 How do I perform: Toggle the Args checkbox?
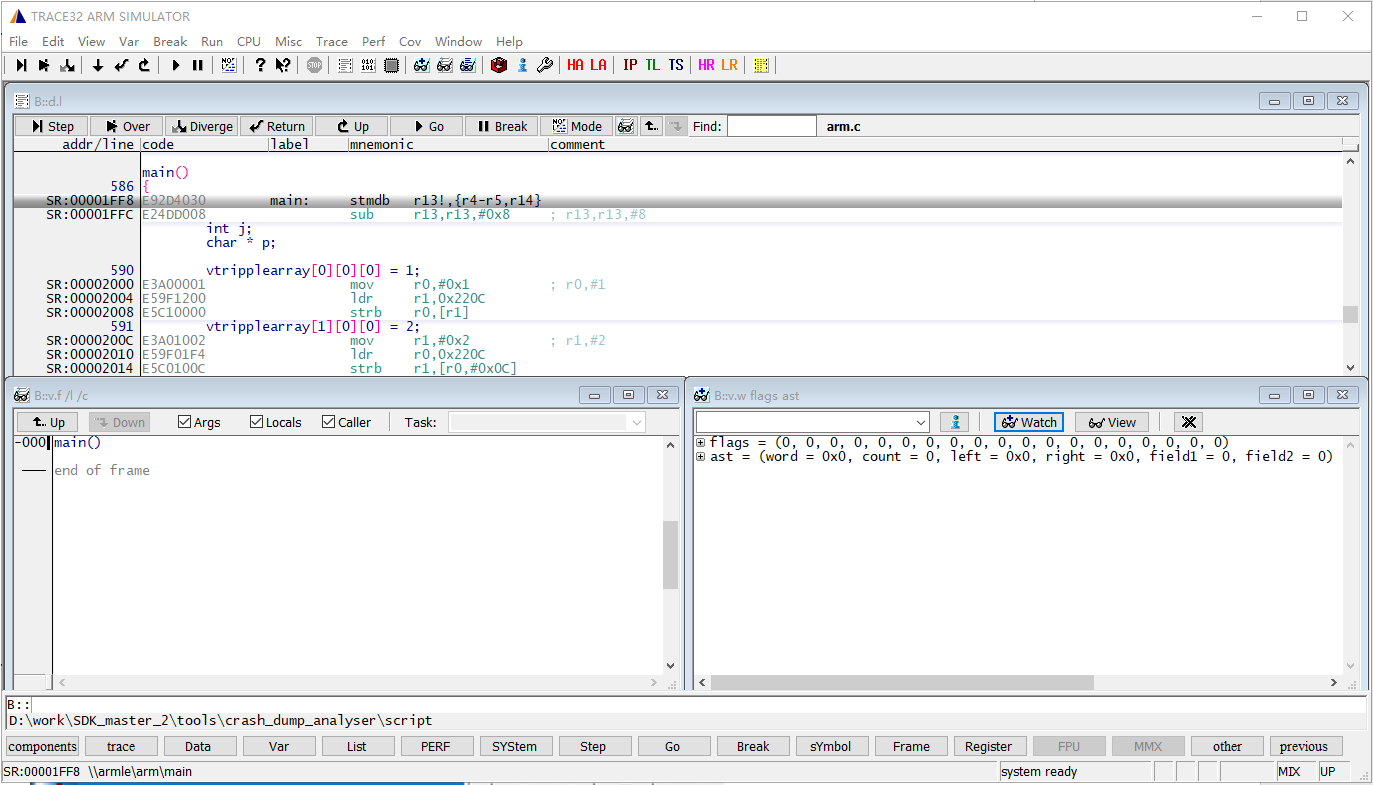pyautogui.click(x=184, y=422)
